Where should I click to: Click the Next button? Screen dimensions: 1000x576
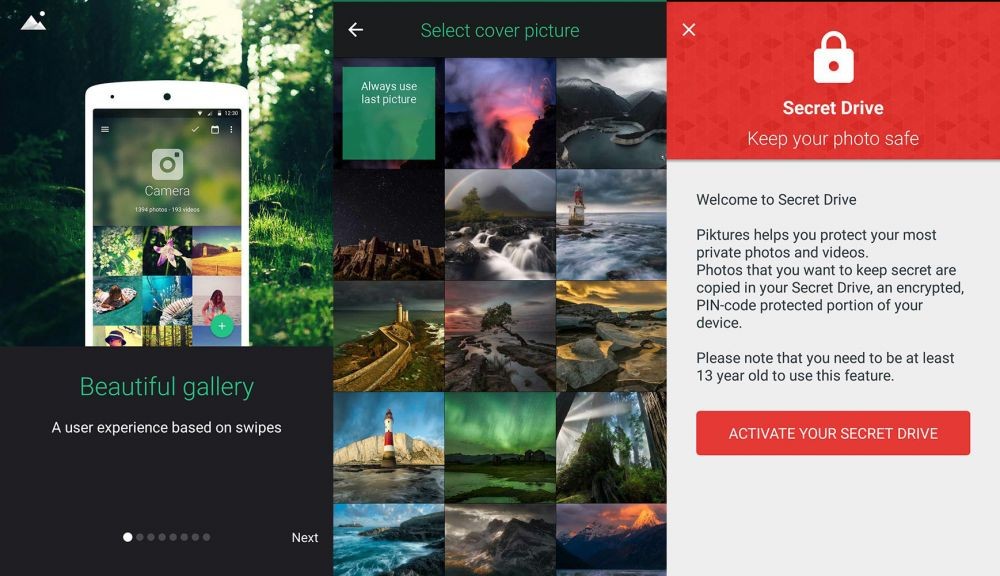(305, 538)
